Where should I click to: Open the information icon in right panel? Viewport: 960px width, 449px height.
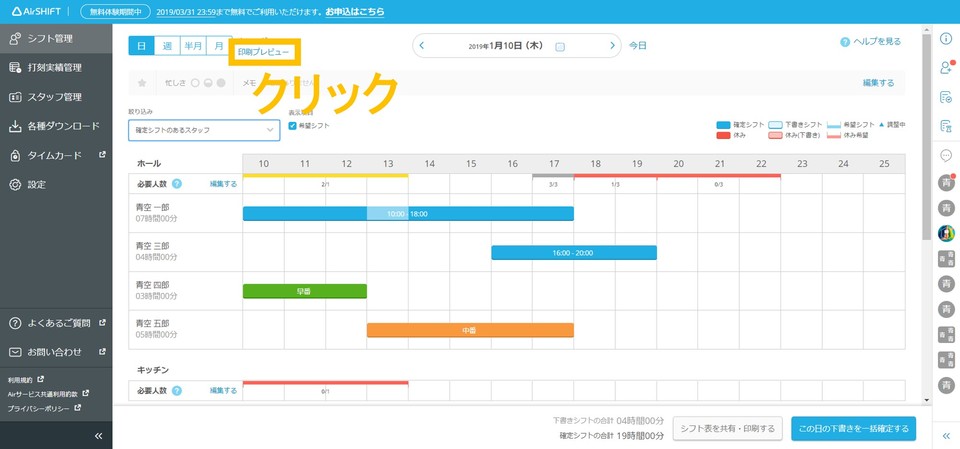point(946,38)
